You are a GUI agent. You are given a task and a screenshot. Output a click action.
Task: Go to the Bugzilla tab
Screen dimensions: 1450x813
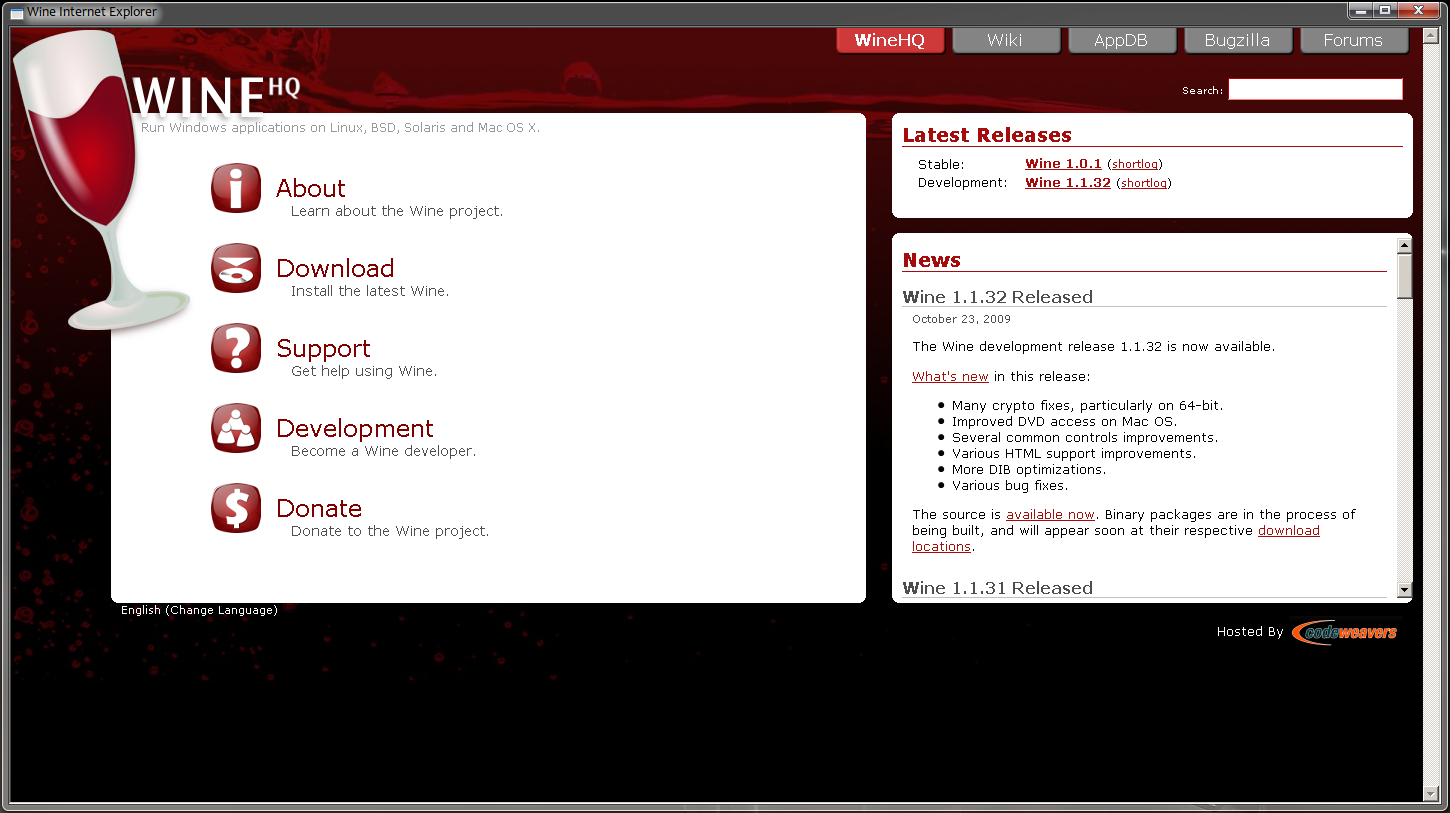[1237, 40]
